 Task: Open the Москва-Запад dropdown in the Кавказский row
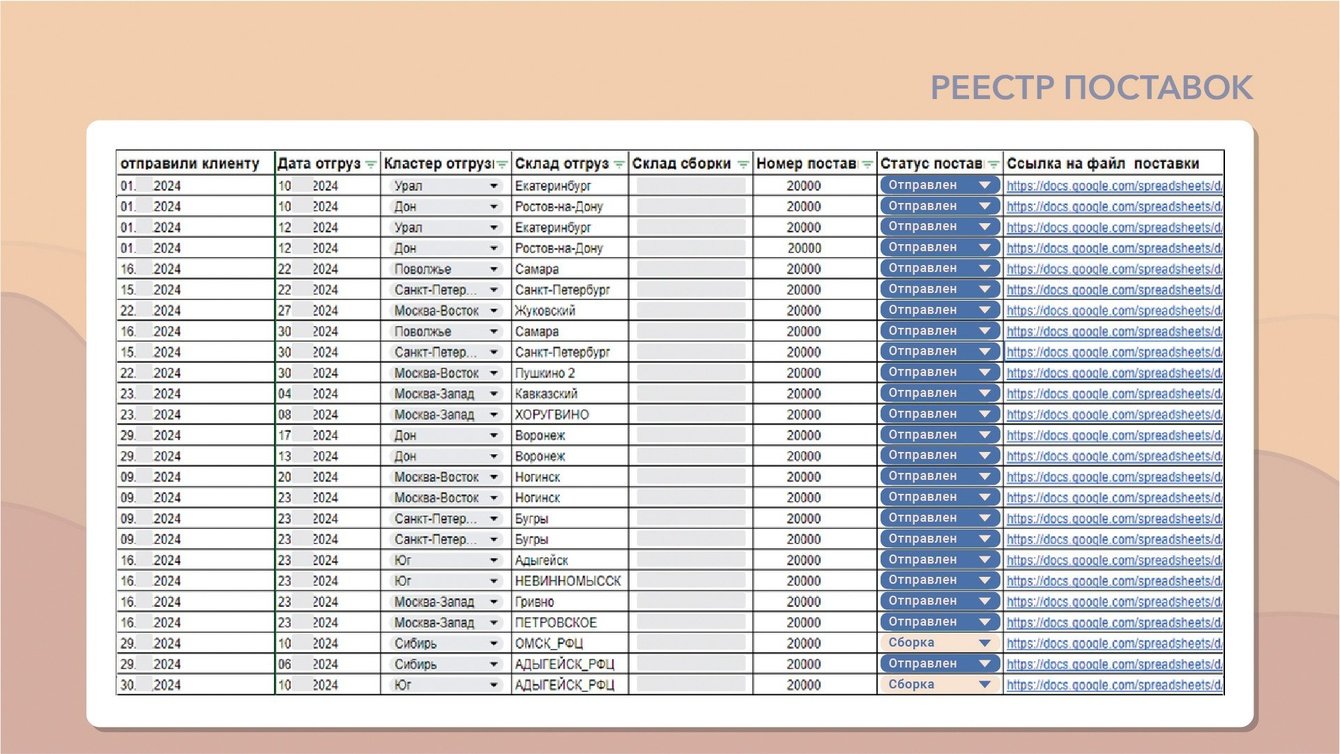point(493,394)
